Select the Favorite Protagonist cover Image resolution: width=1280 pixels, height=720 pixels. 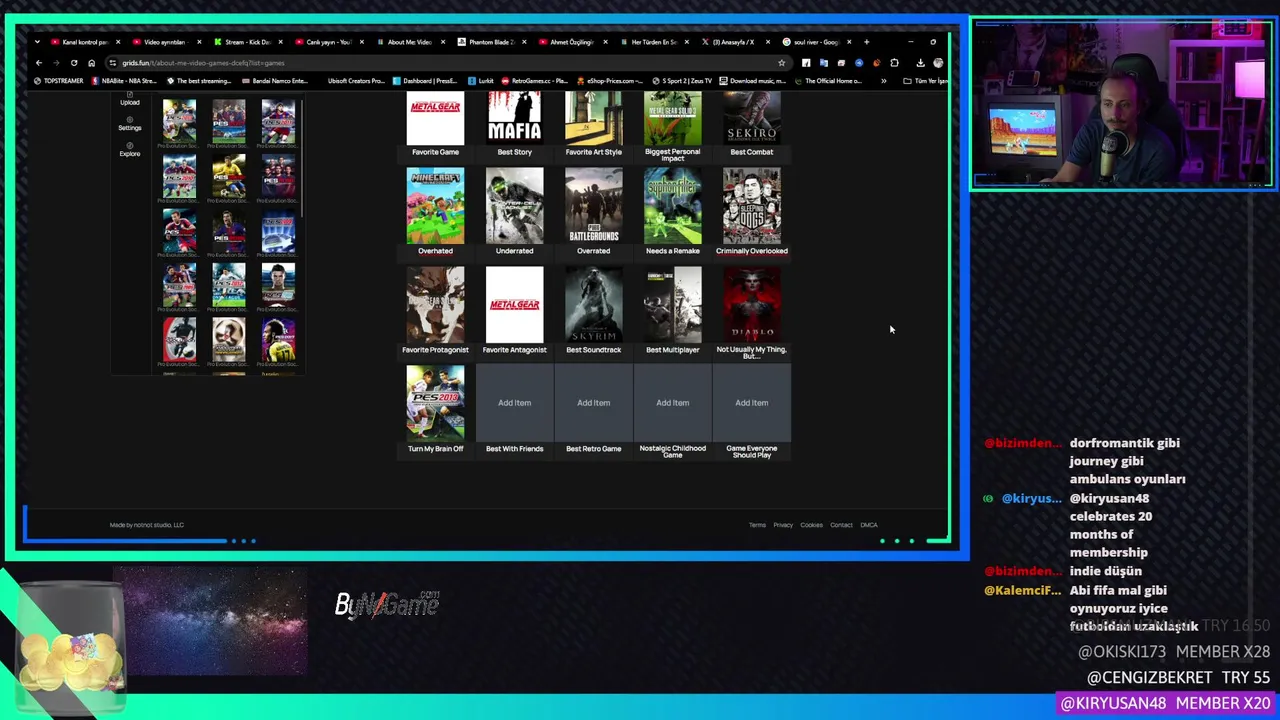[435, 305]
